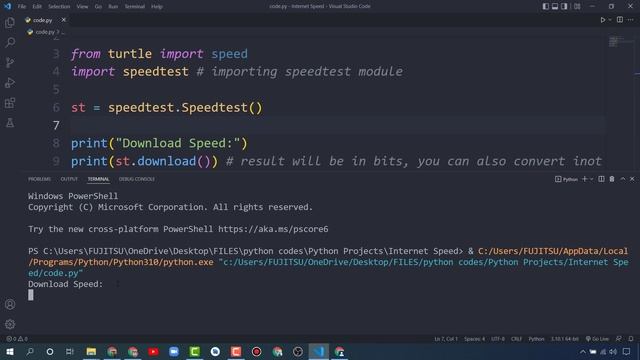The image size is (640, 360).
Task: Open the feedback icon in status bar
Action: tap(619, 339)
